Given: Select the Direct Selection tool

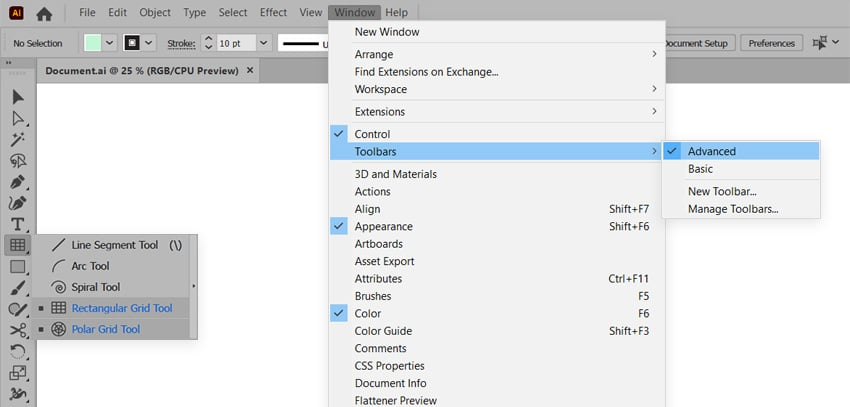Looking at the screenshot, I should click(18, 119).
